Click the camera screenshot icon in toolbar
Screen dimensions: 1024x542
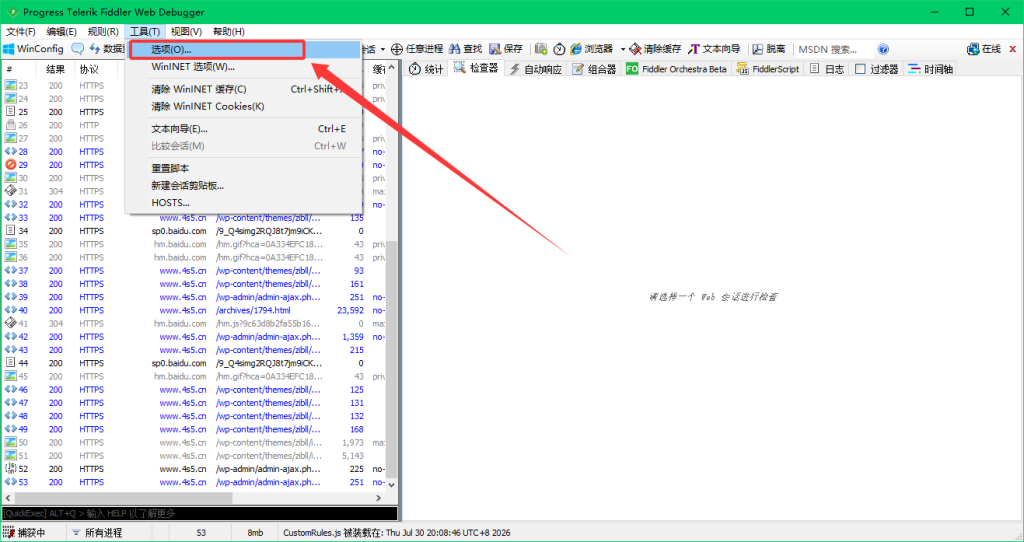pyautogui.click(x=541, y=49)
